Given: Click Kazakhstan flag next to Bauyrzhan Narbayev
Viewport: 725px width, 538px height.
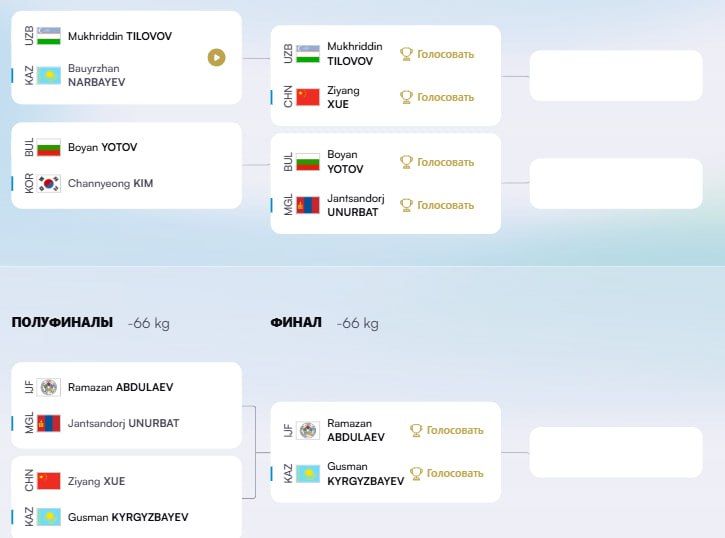Looking at the screenshot, I should pyautogui.click(x=49, y=75).
